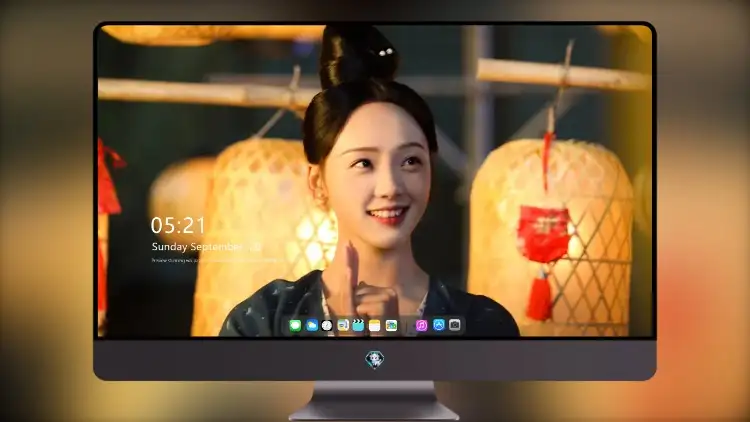Open the blue App Store icon
The height and width of the screenshot is (422, 750).
[x=439, y=325]
